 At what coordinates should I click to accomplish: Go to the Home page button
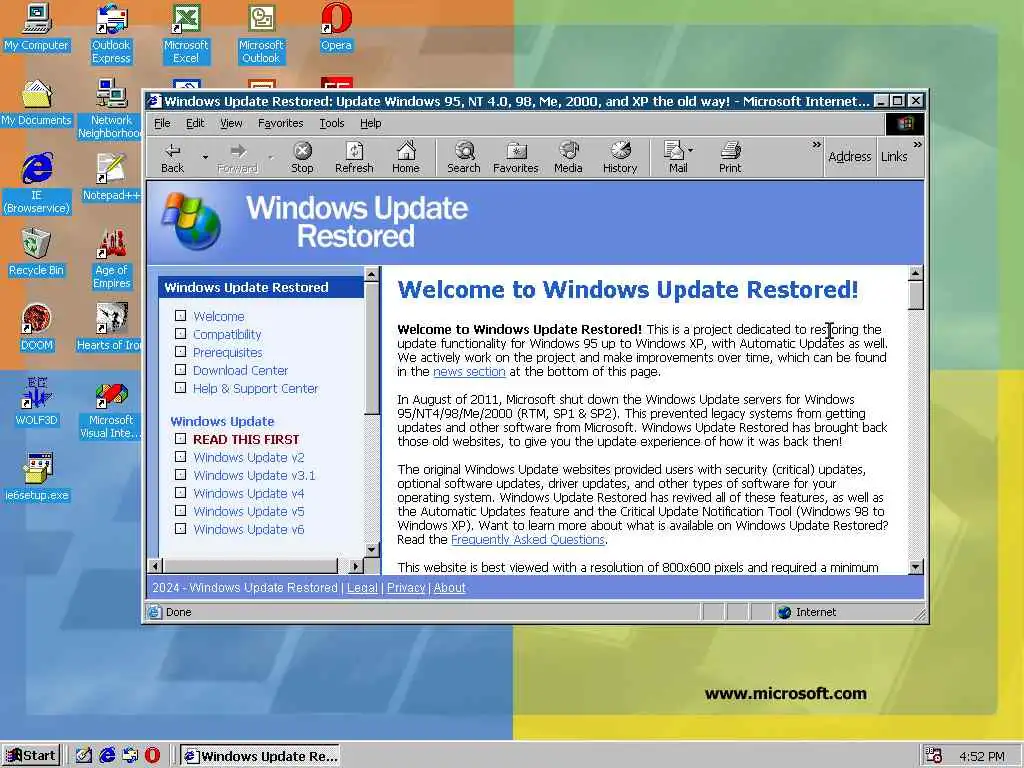[406, 157]
